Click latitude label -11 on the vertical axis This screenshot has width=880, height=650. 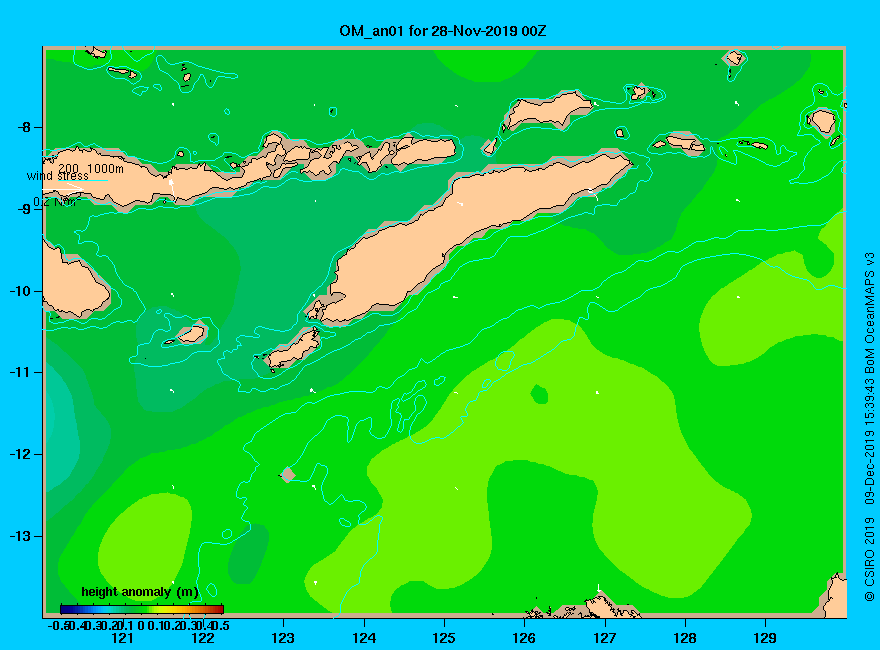21,373
